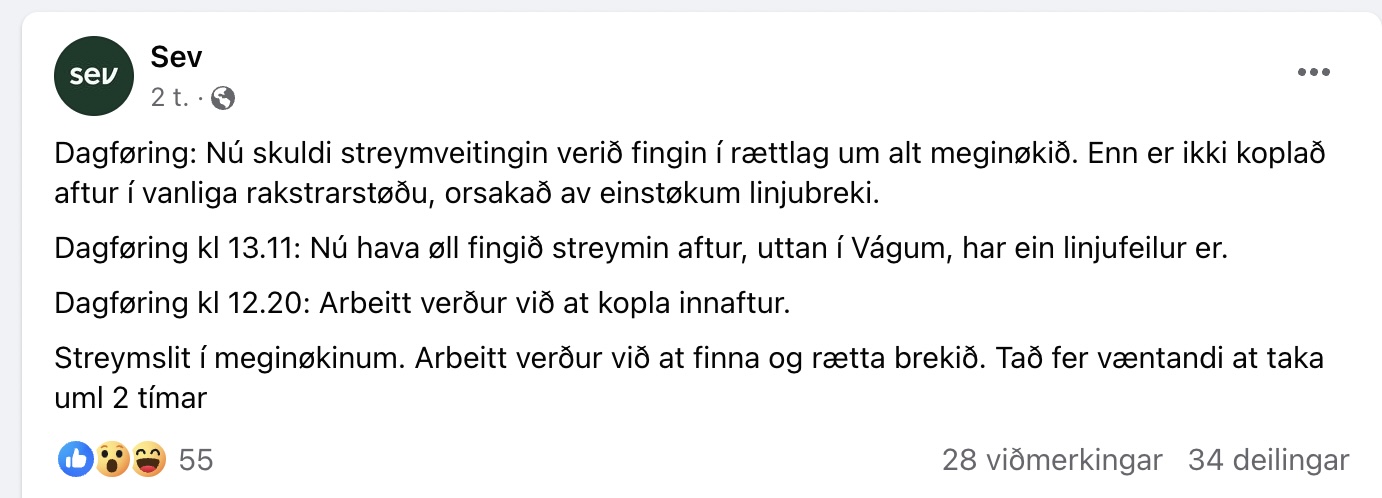Screen dimensions: 1382x498
Task: Click the text "uml 2 tímar"
Action: pos(130,398)
